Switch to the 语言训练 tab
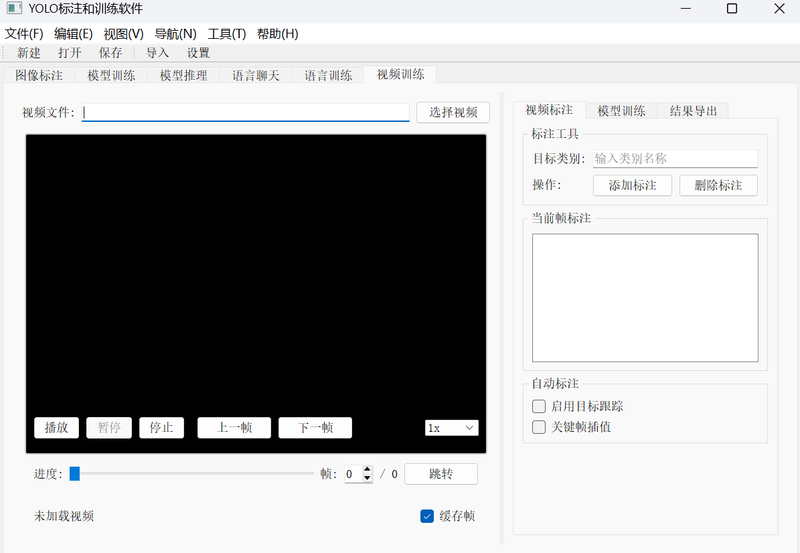The image size is (800, 553). click(x=328, y=76)
